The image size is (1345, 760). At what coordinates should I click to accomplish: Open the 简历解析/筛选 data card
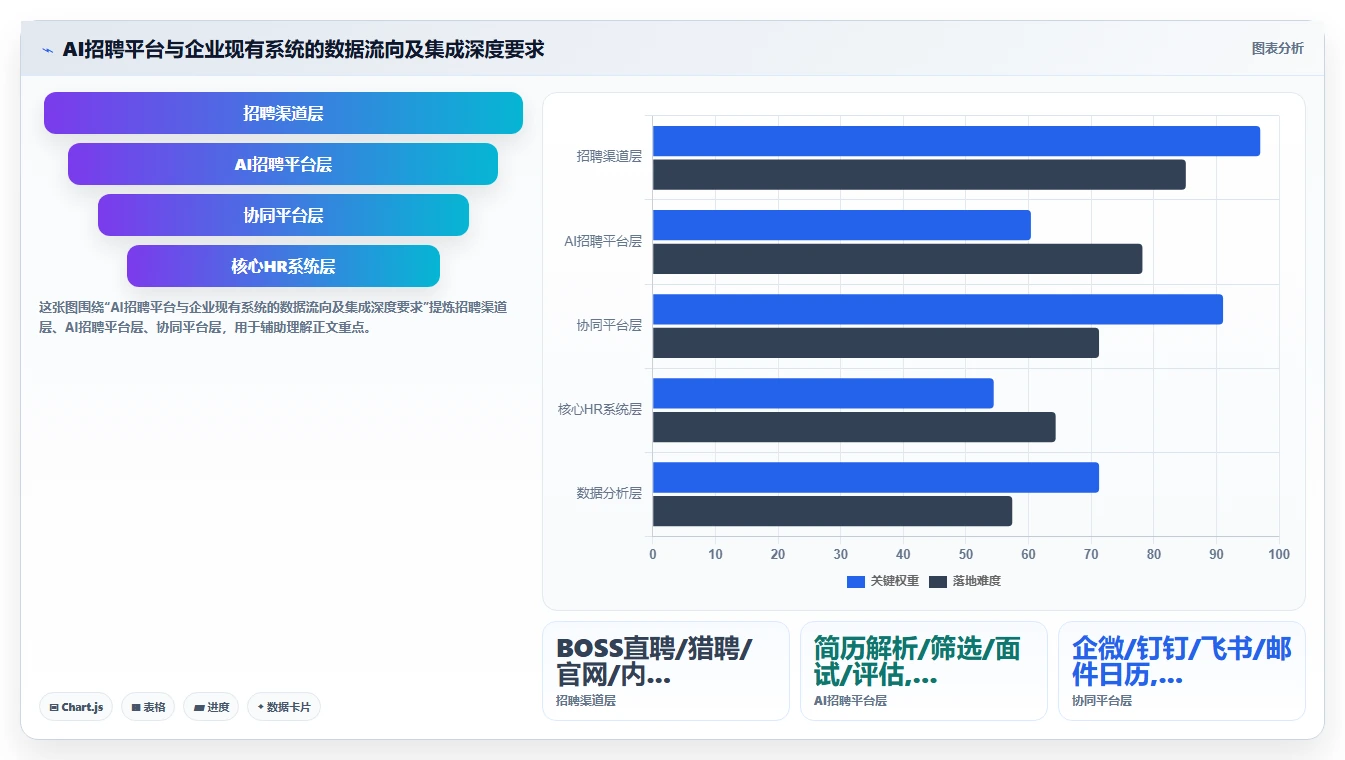click(x=924, y=671)
